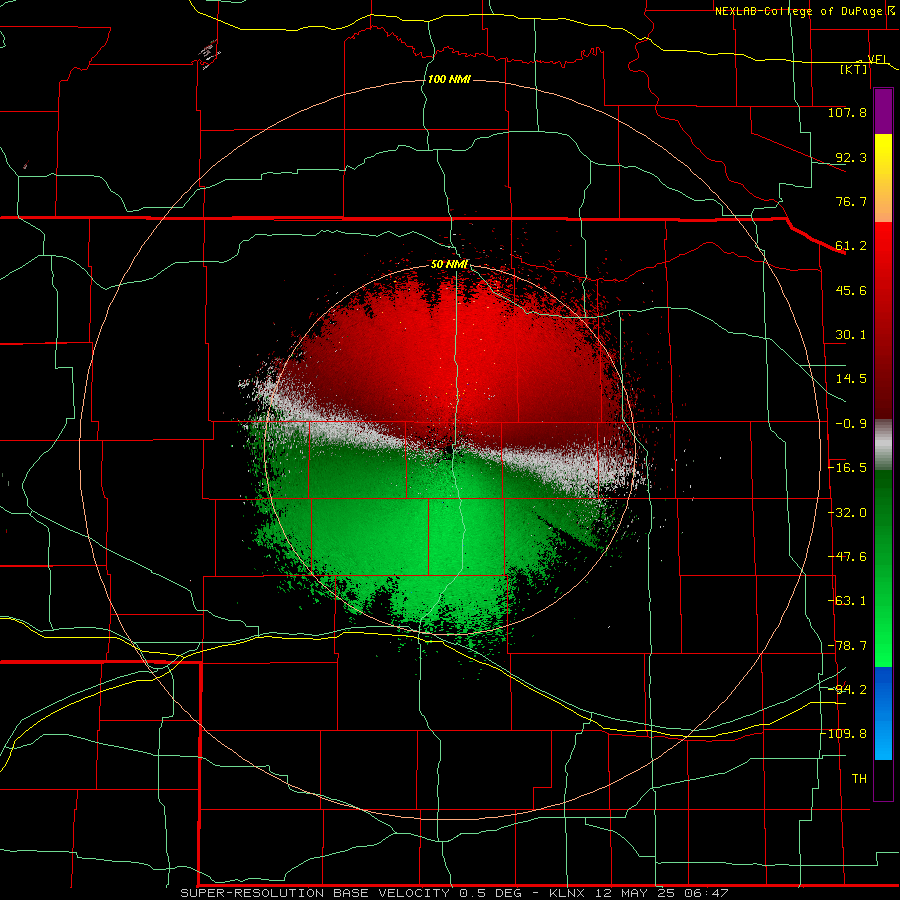This screenshot has height=900, width=900.
Task: Select the 92.3 velocity scale value
Action: [851, 157]
